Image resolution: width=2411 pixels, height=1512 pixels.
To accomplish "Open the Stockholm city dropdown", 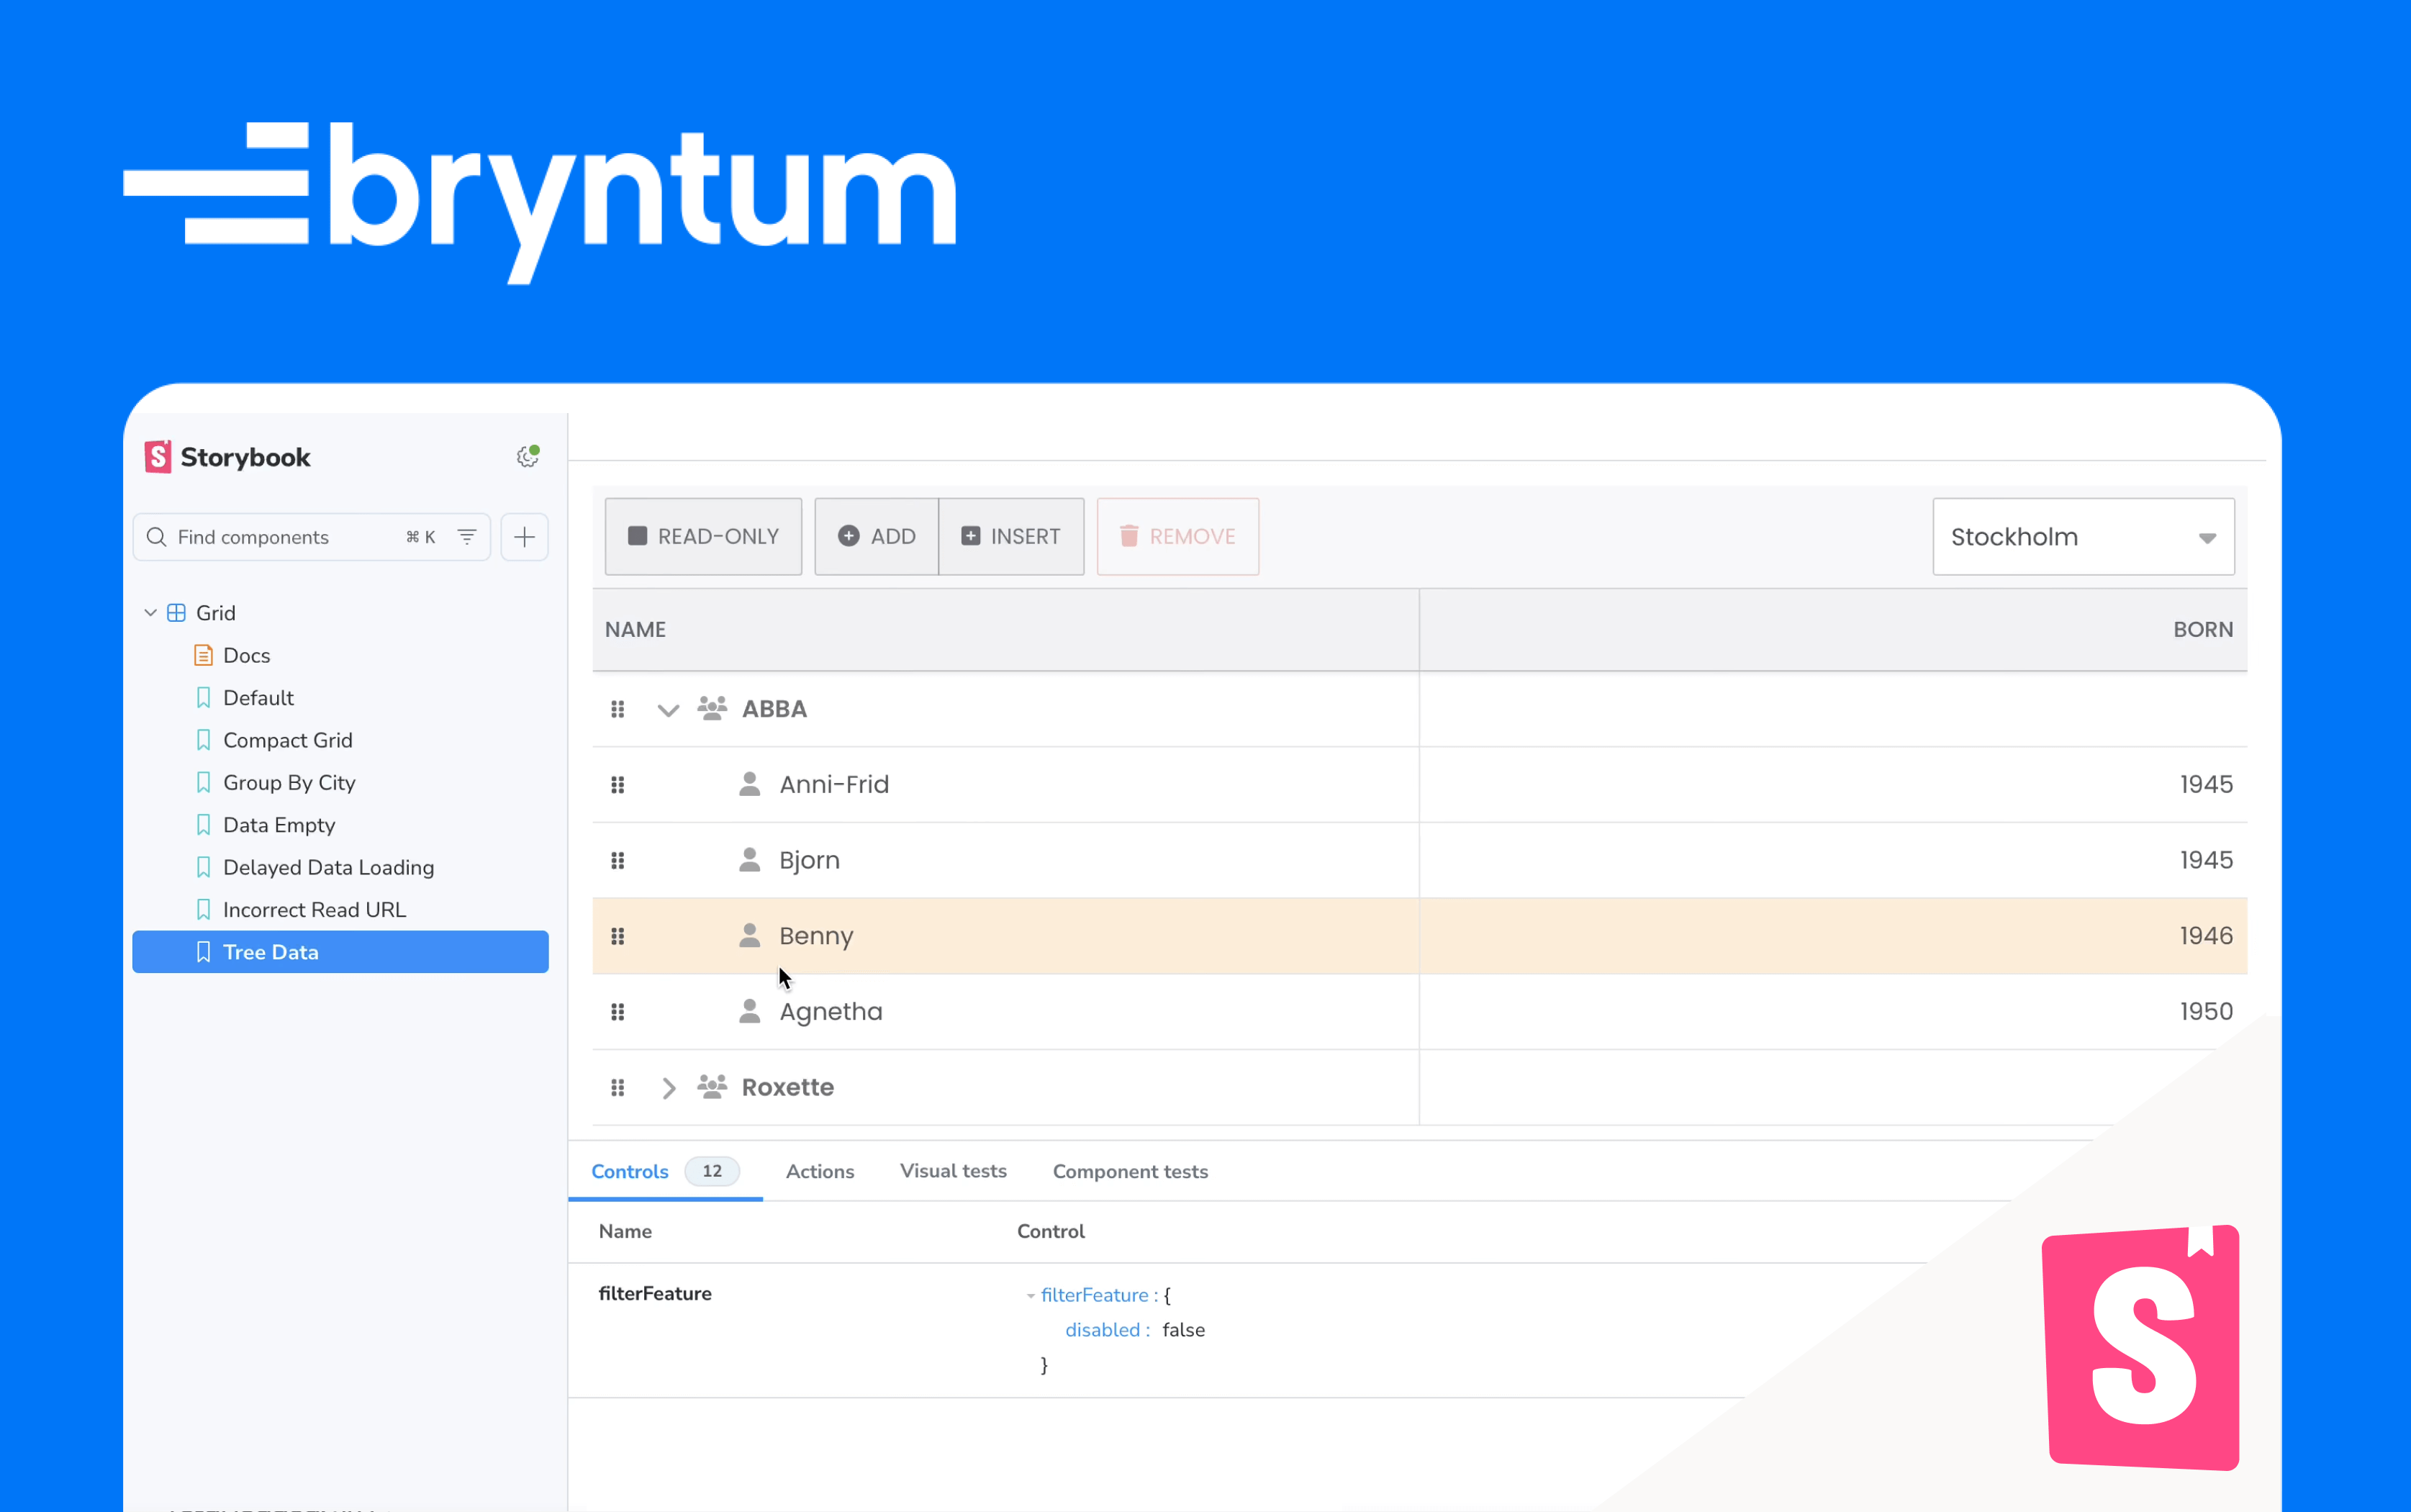I will click(2083, 537).
